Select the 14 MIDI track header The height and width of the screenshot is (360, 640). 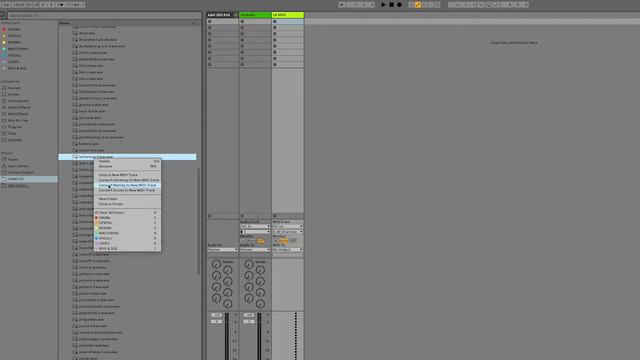tap(288, 15)
